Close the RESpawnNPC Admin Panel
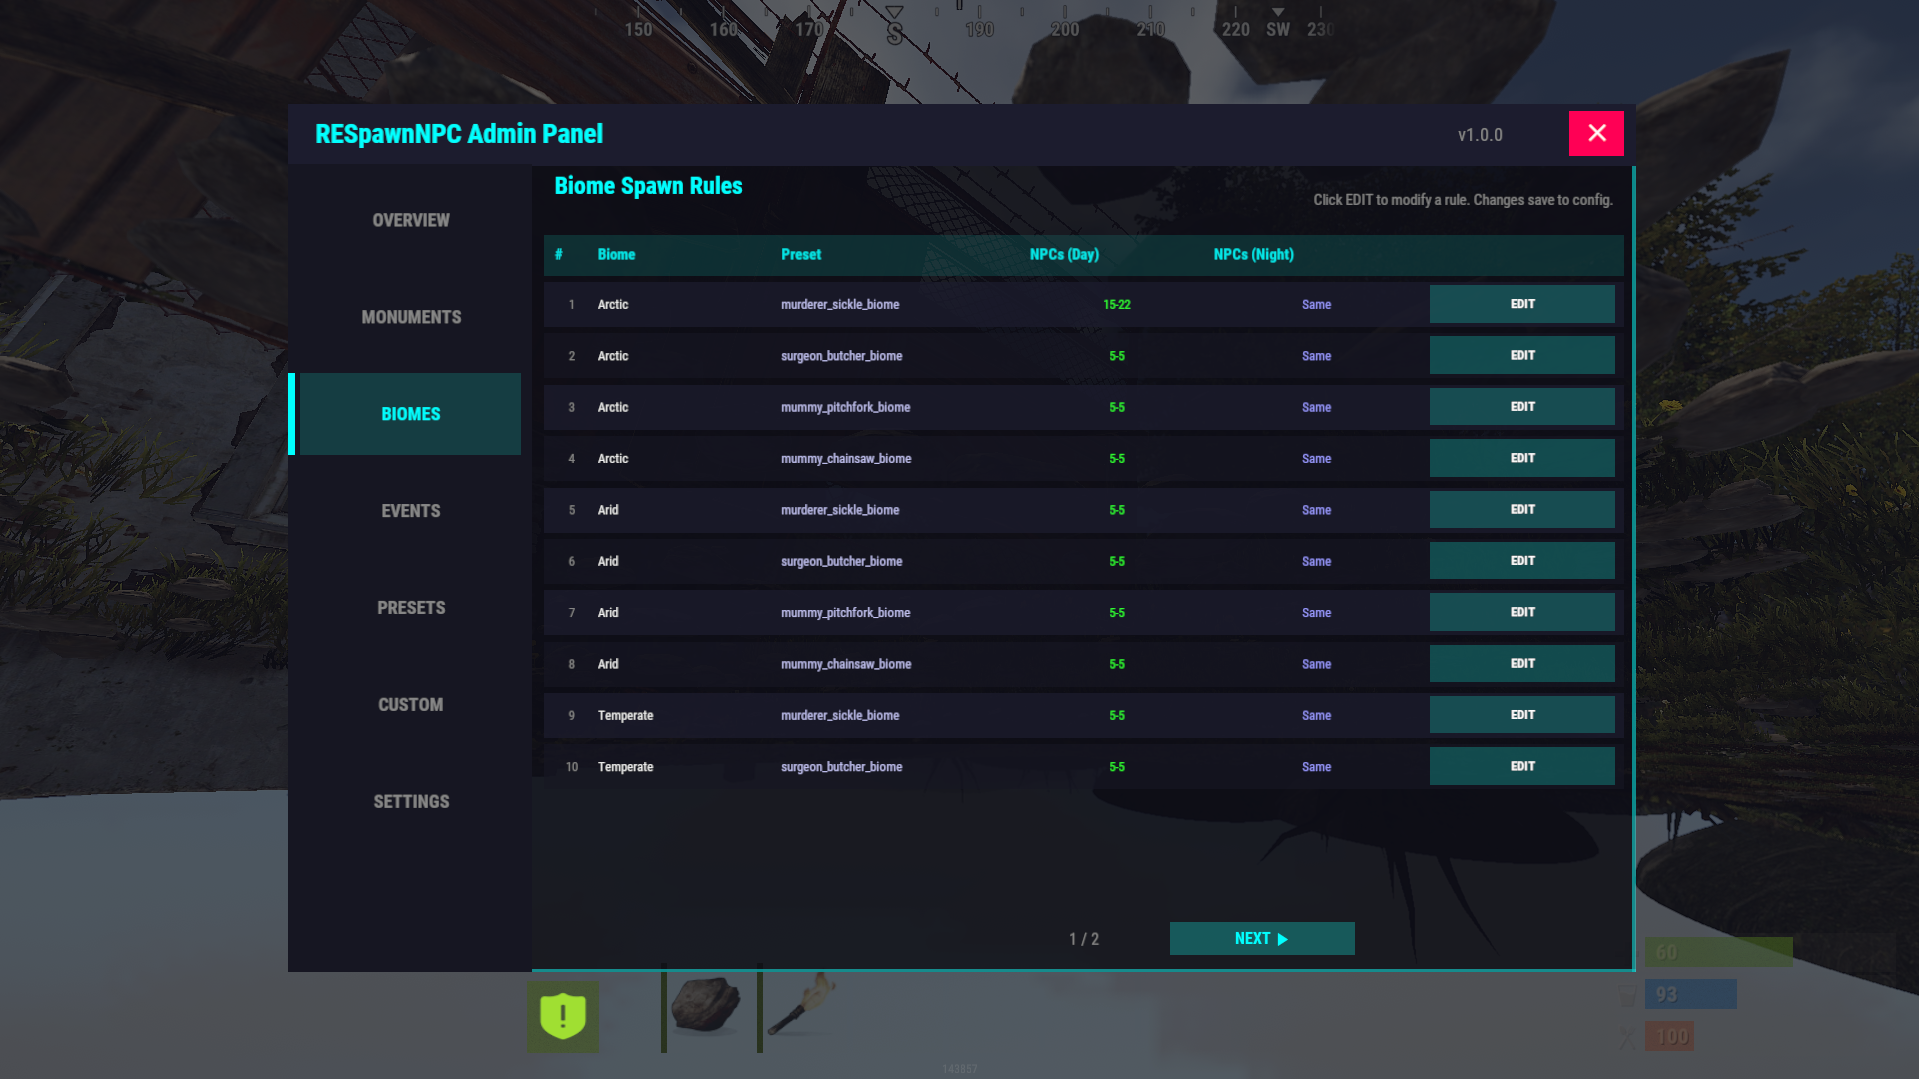Viewport: 1919px width, 1079px height. point(1595,133)
